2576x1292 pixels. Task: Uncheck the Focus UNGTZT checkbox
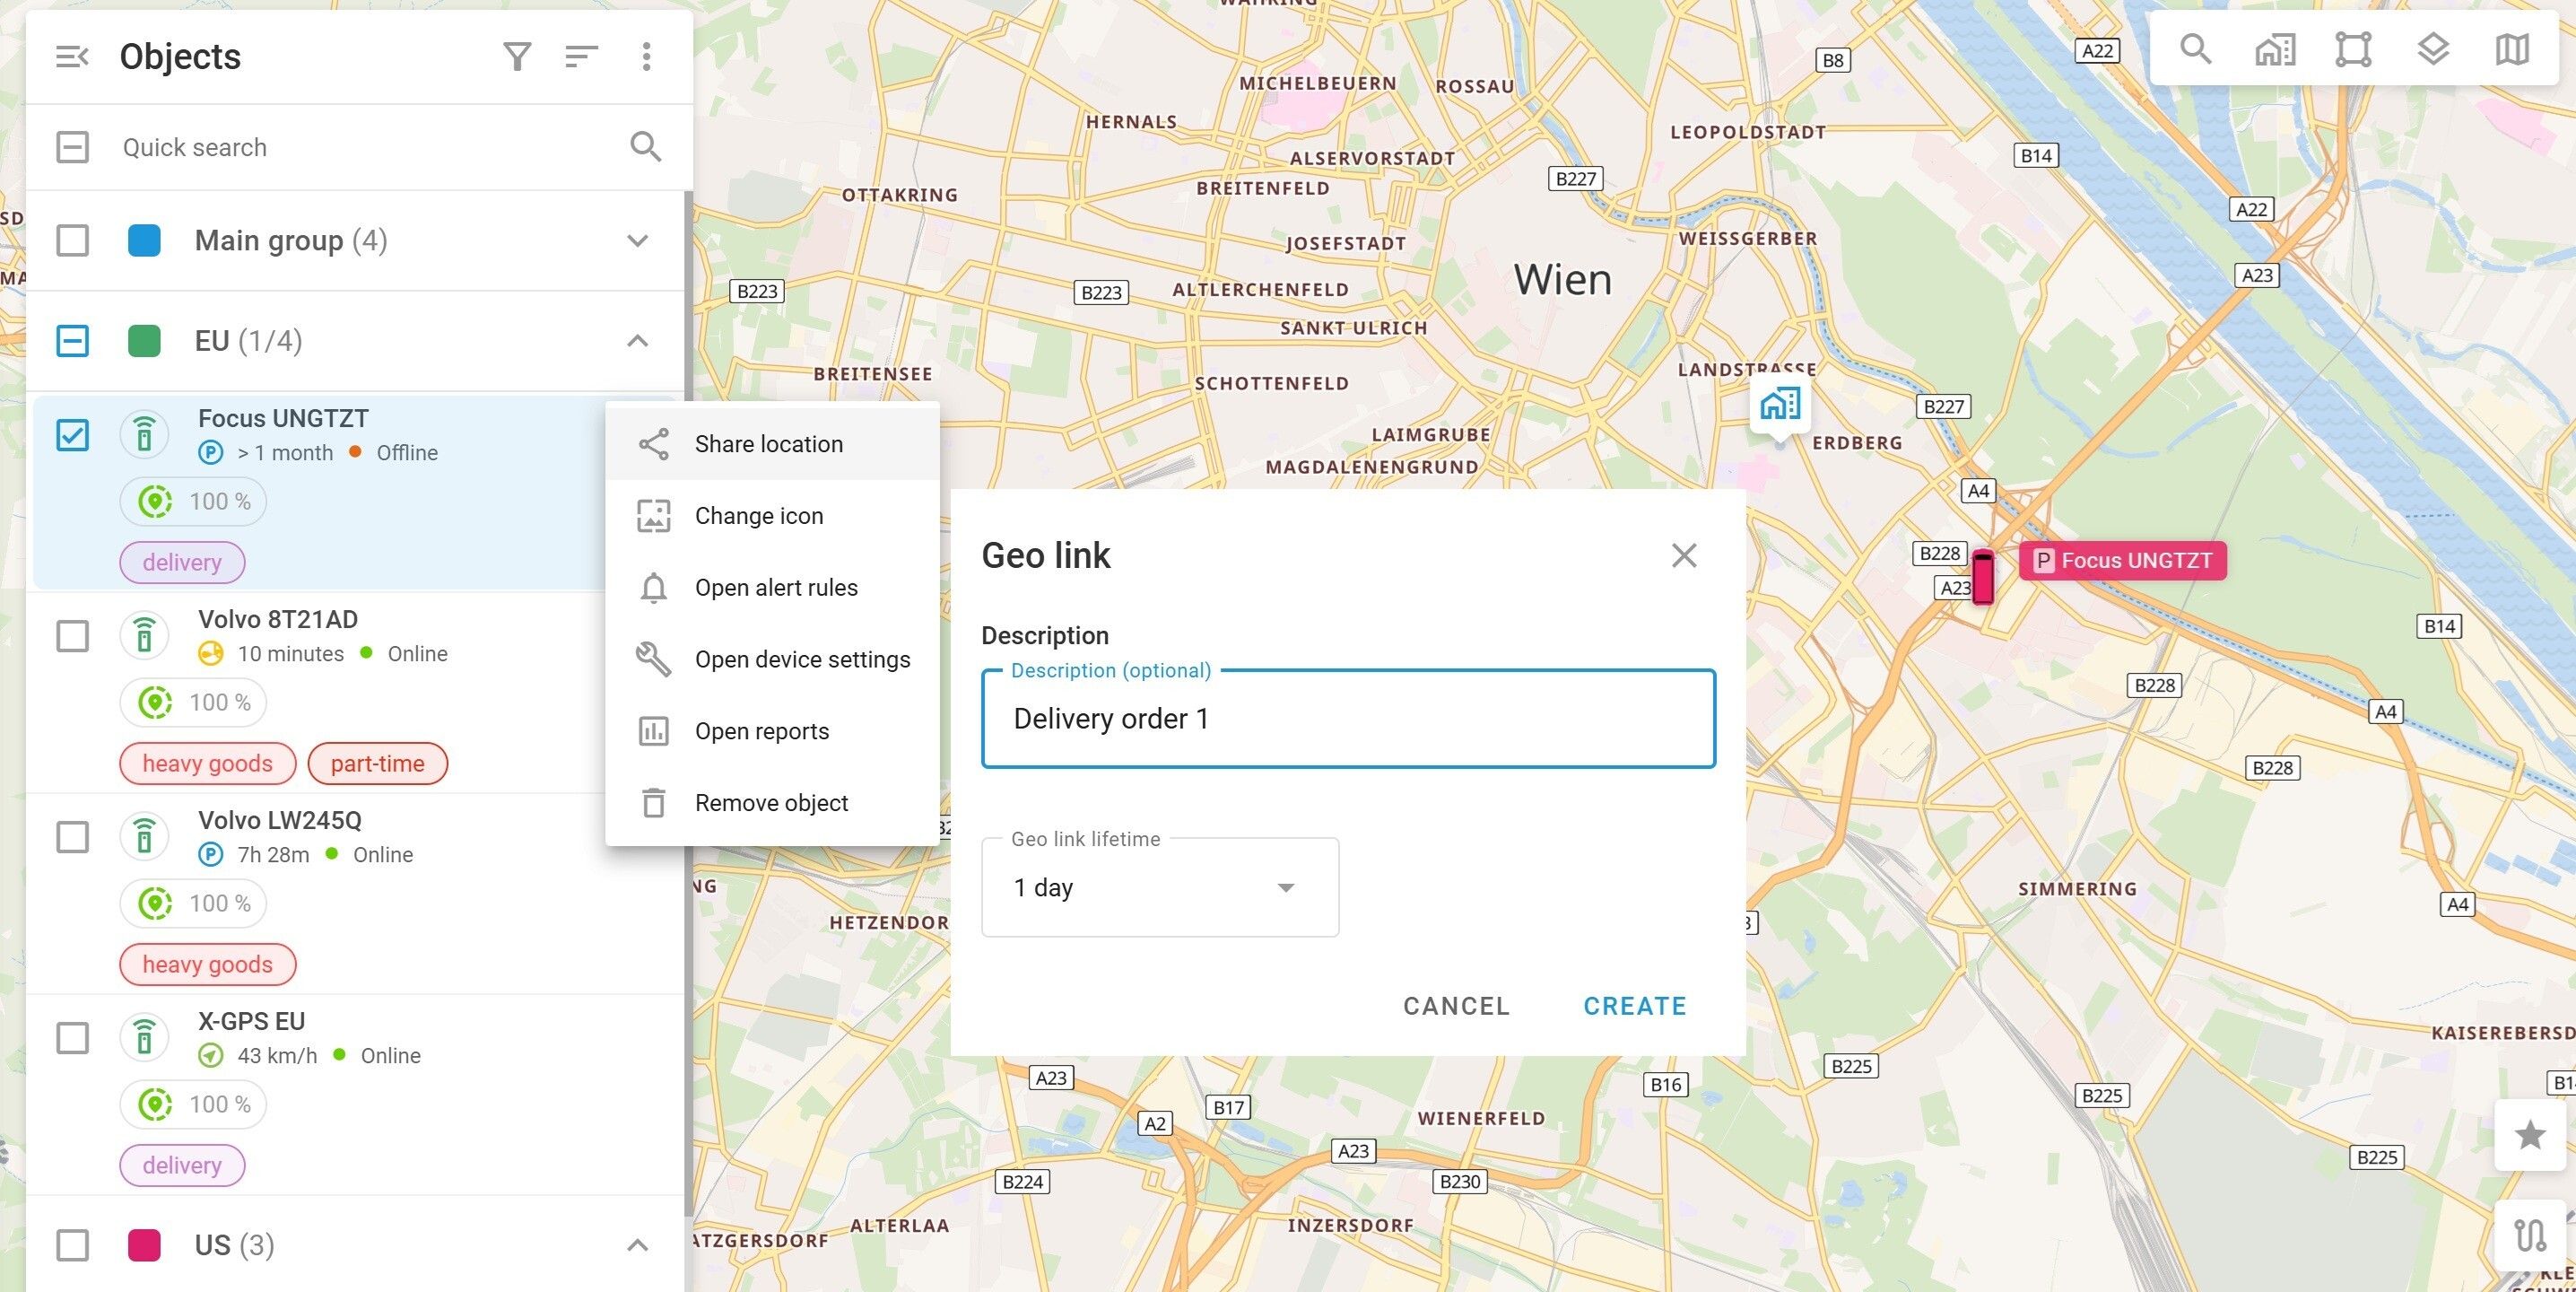(x=72, y=435)
